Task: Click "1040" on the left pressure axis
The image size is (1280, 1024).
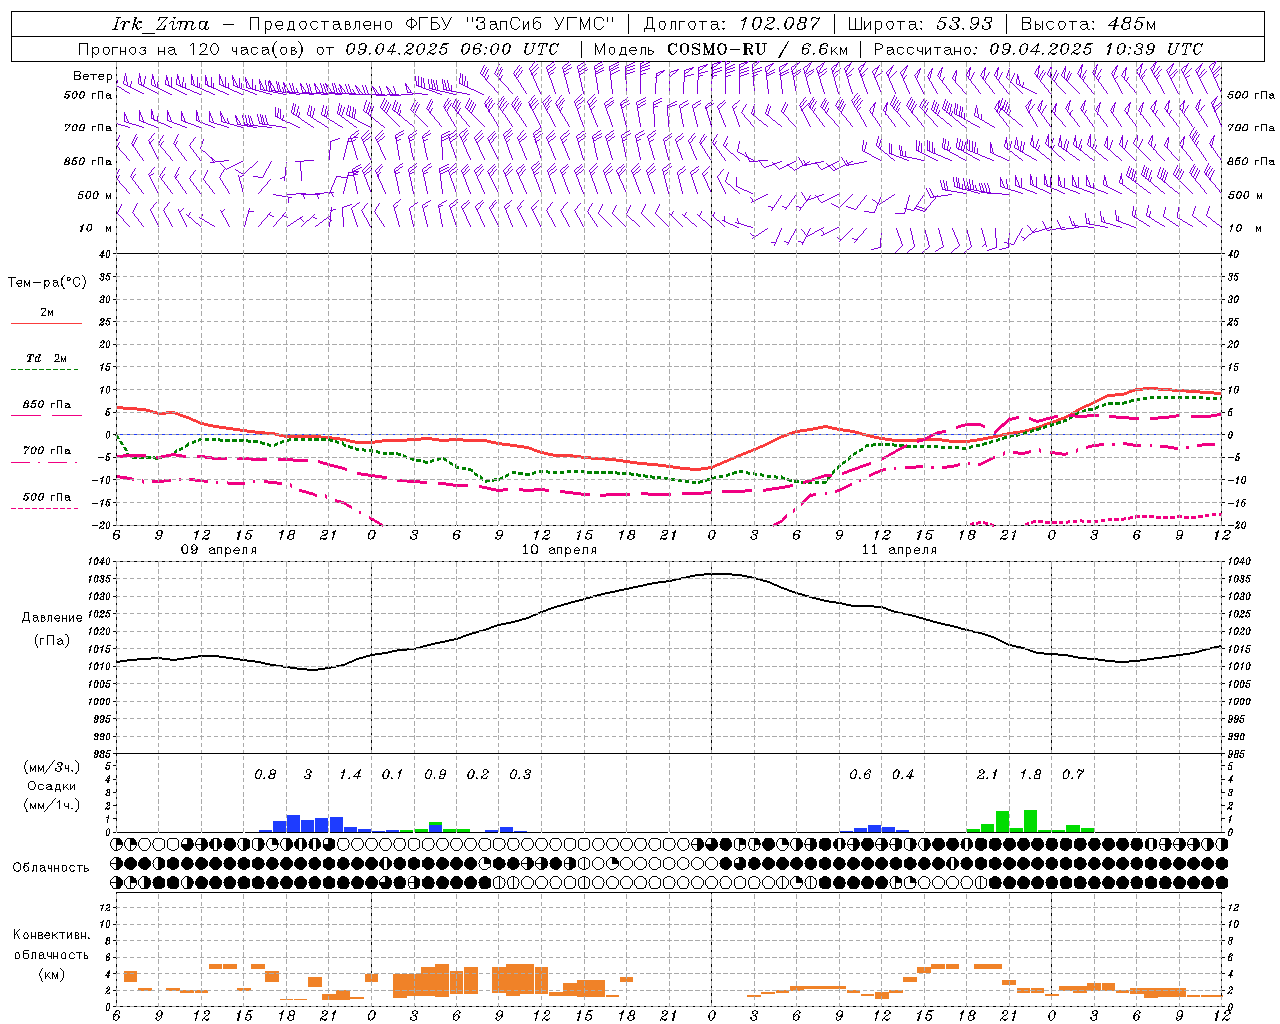Action: tap(101, 562)
